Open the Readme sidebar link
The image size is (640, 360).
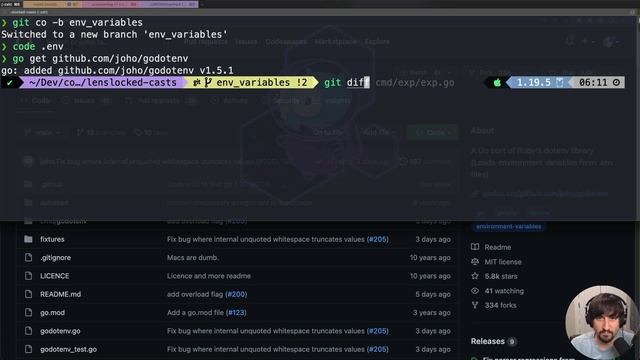tap(498, 247)
